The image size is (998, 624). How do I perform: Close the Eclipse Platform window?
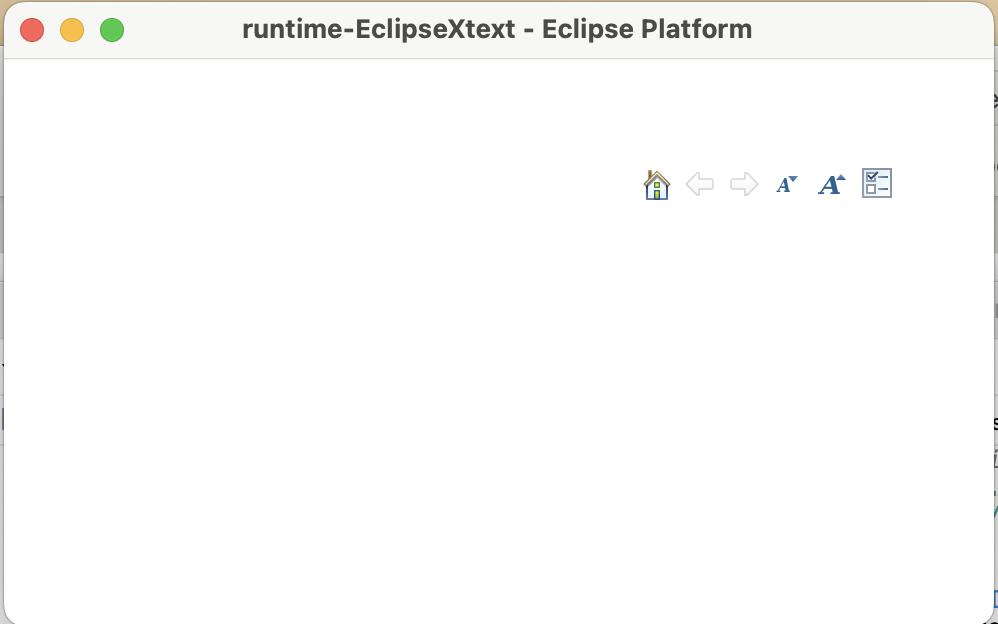[32, 30]
